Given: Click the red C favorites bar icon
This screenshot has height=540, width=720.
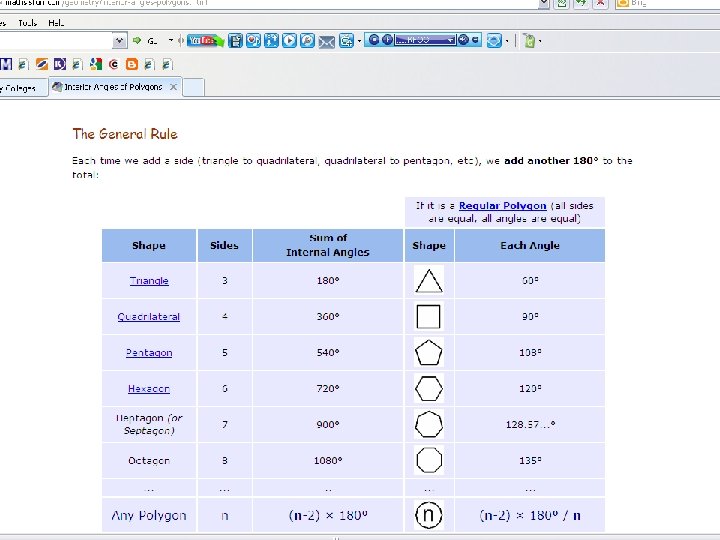Looking at the screenshot, I should point(114,64).
